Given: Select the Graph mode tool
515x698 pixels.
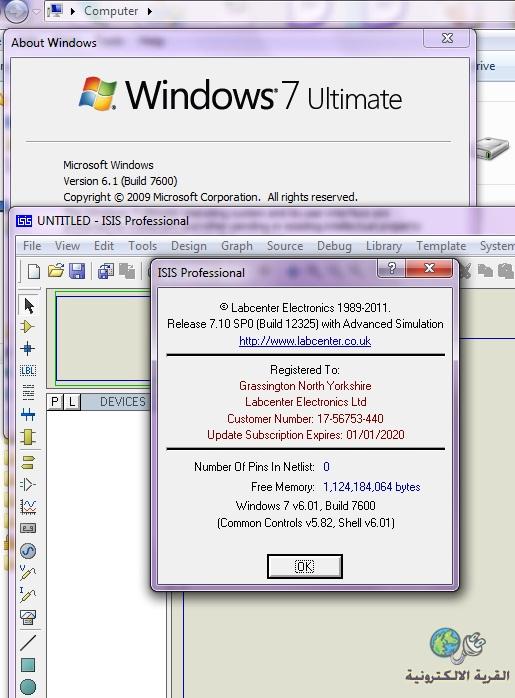Looking at the screenshot, I should (x=28, y=506).
